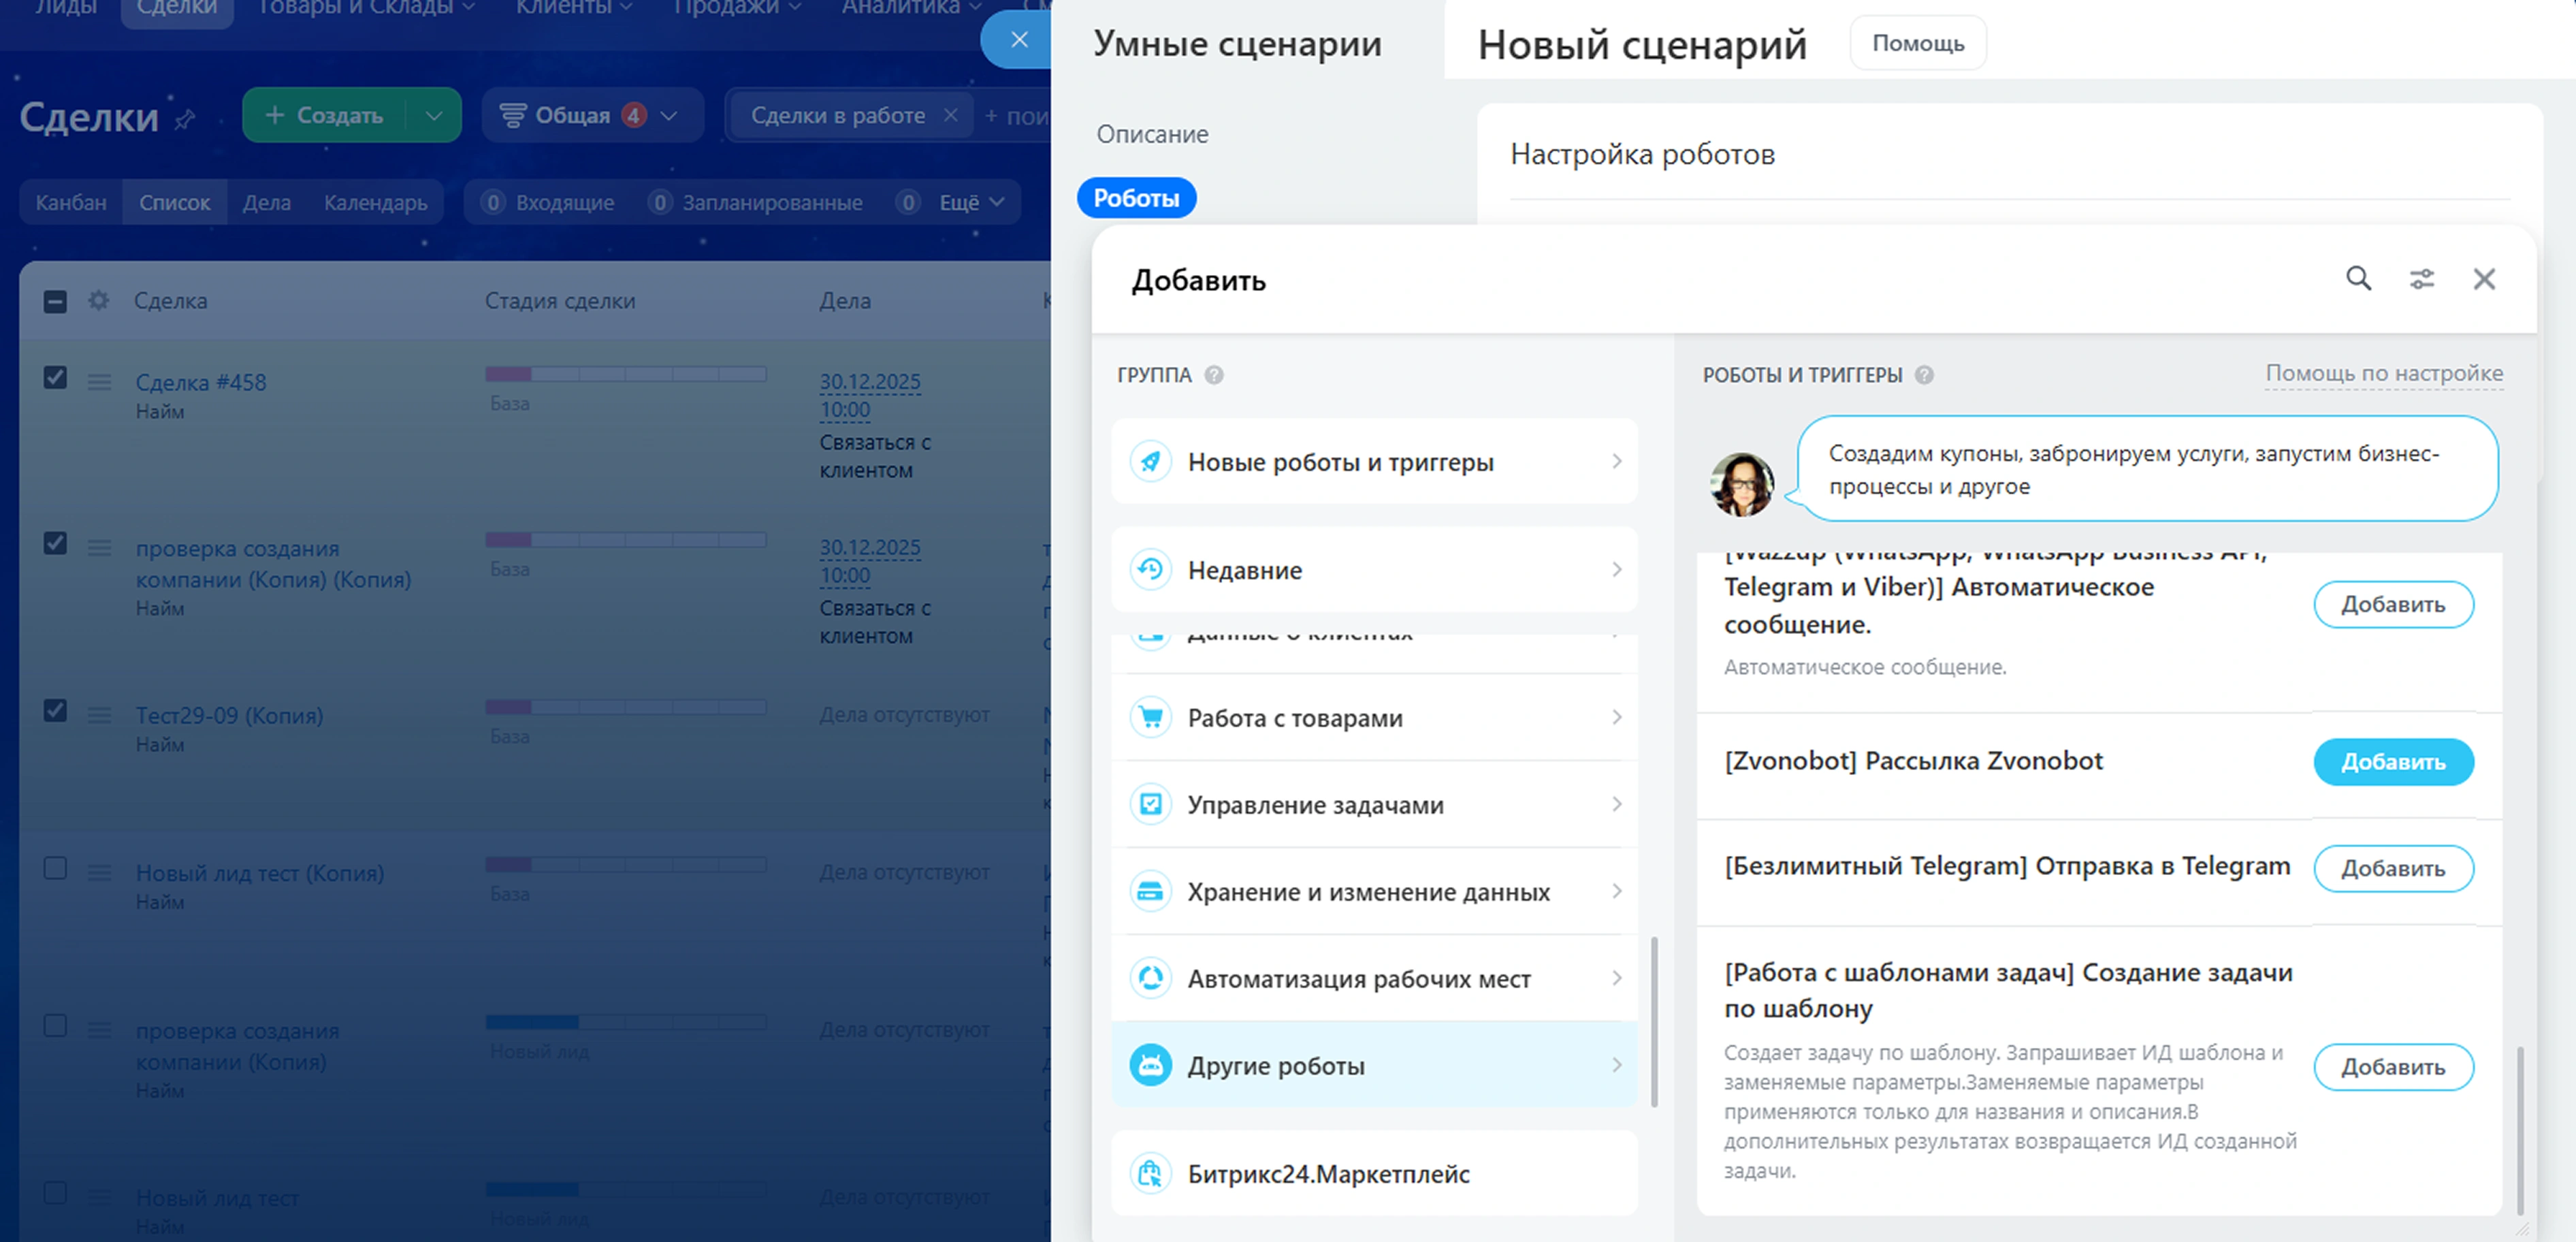Click the assistant avatar thumbnail
Image resolution: width=2576 pixels, height=1242 pixels.
coord(1741,484)
